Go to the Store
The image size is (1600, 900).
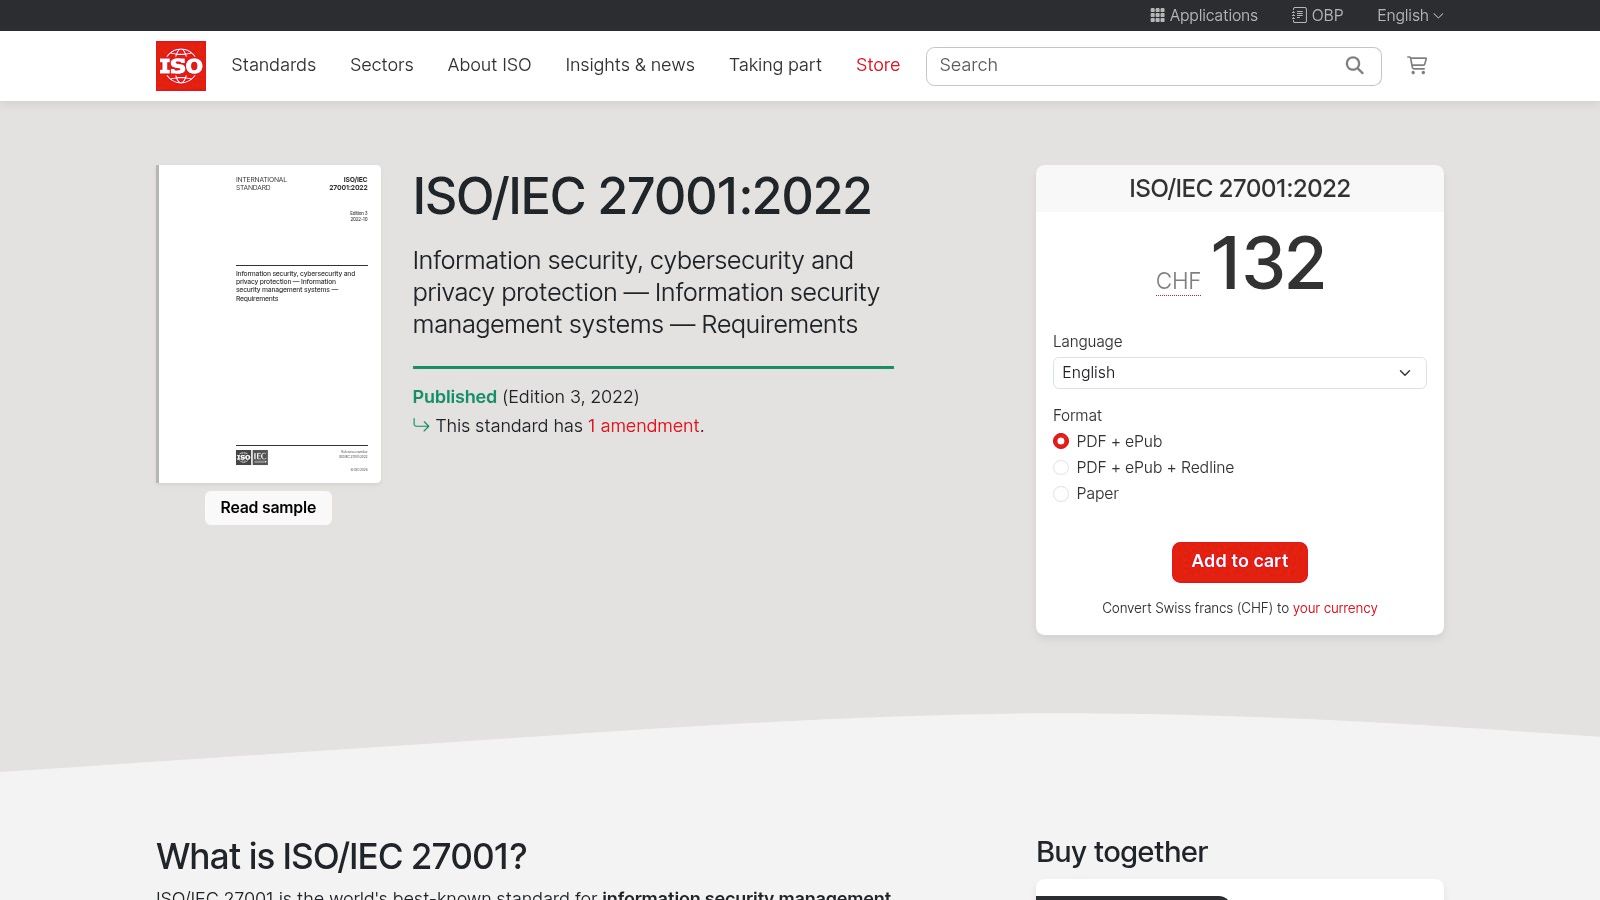tap(878, 65)
